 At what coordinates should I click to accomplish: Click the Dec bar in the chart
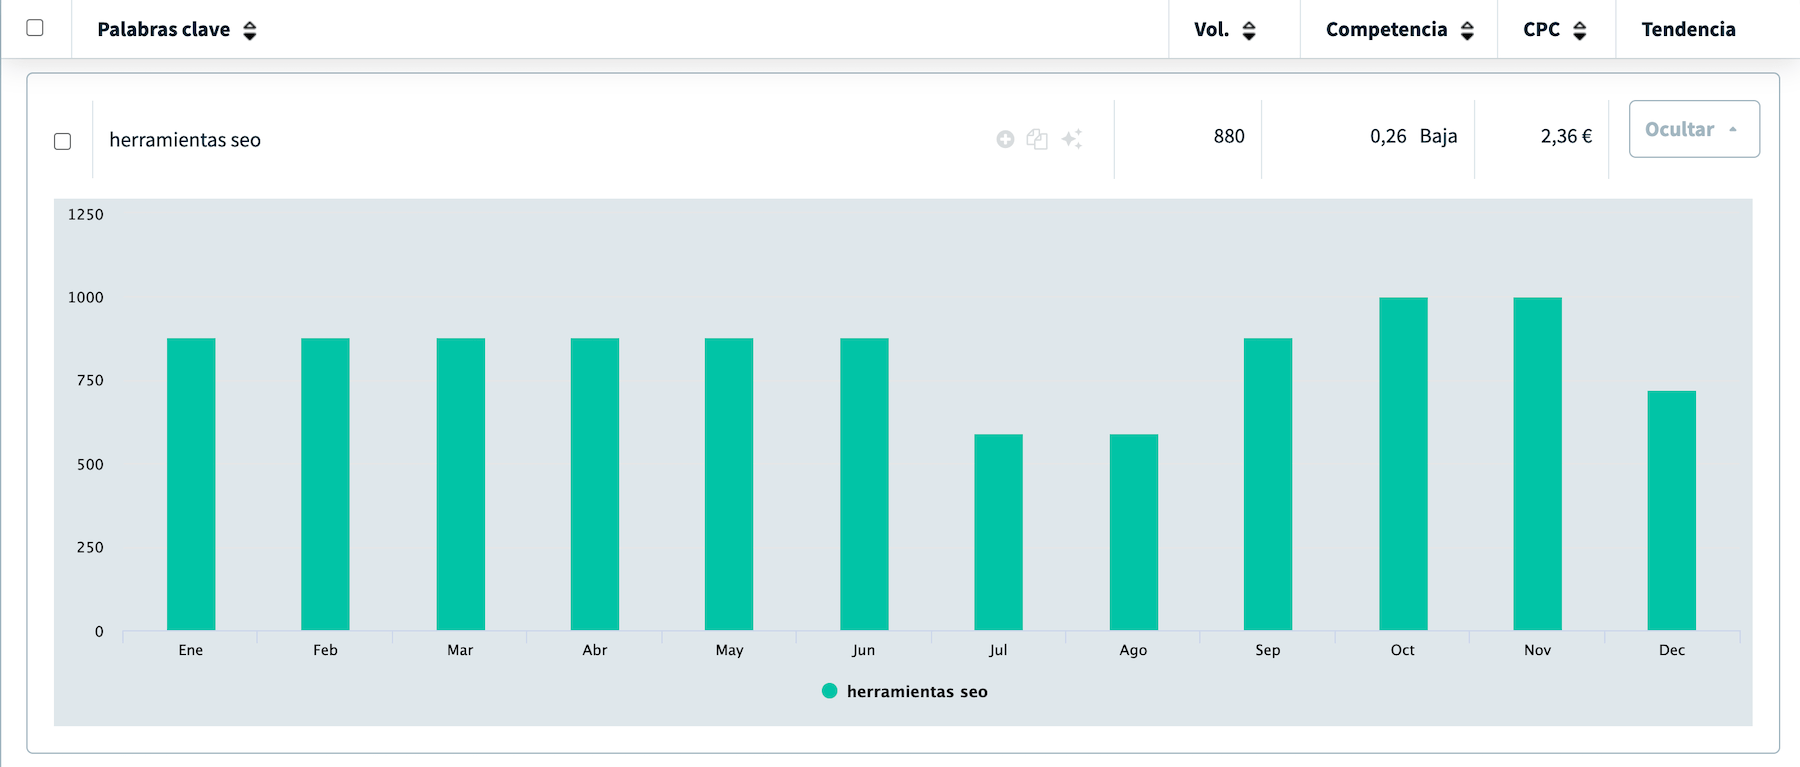pyautogui.click(x=1672, y=510)
